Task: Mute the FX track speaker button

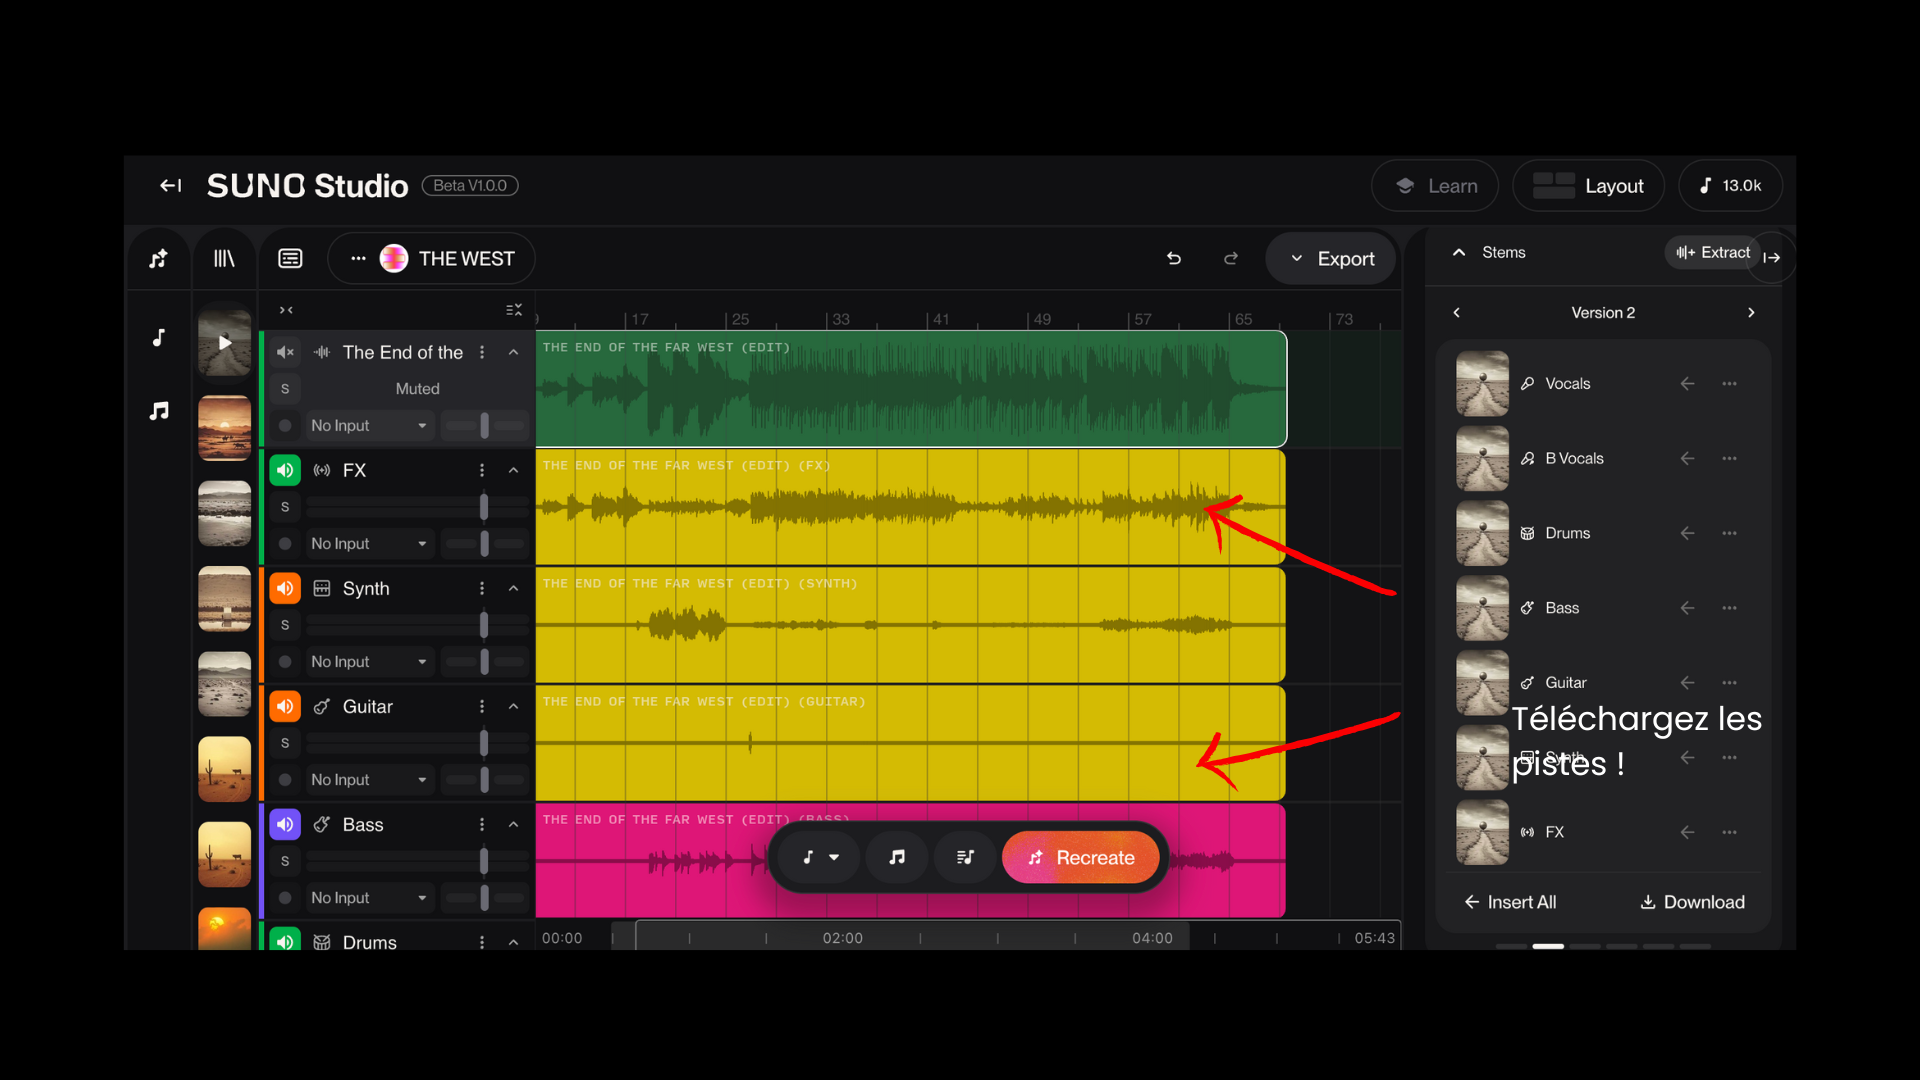Action: (285, 470)
